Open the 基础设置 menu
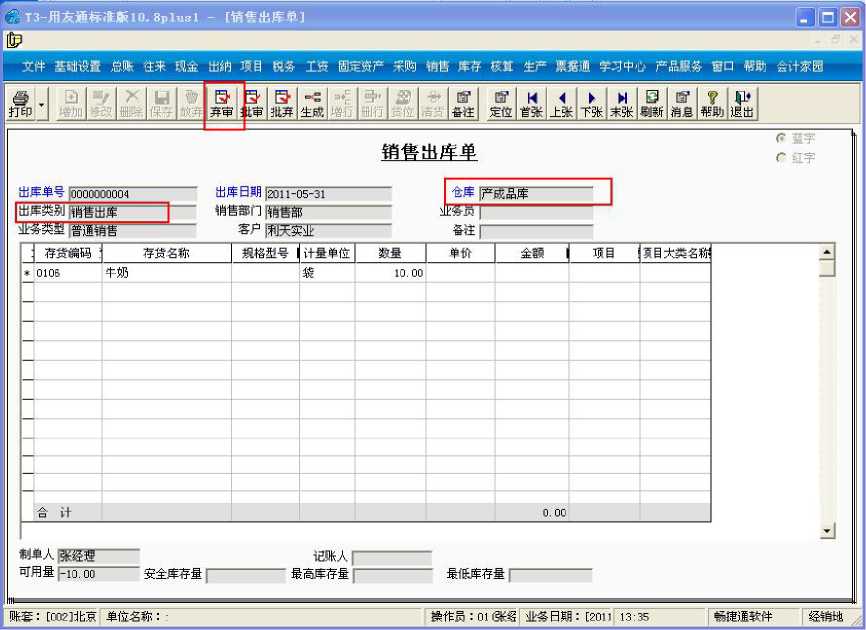Screen dimensions: 866x630 [x=77, y=66]
